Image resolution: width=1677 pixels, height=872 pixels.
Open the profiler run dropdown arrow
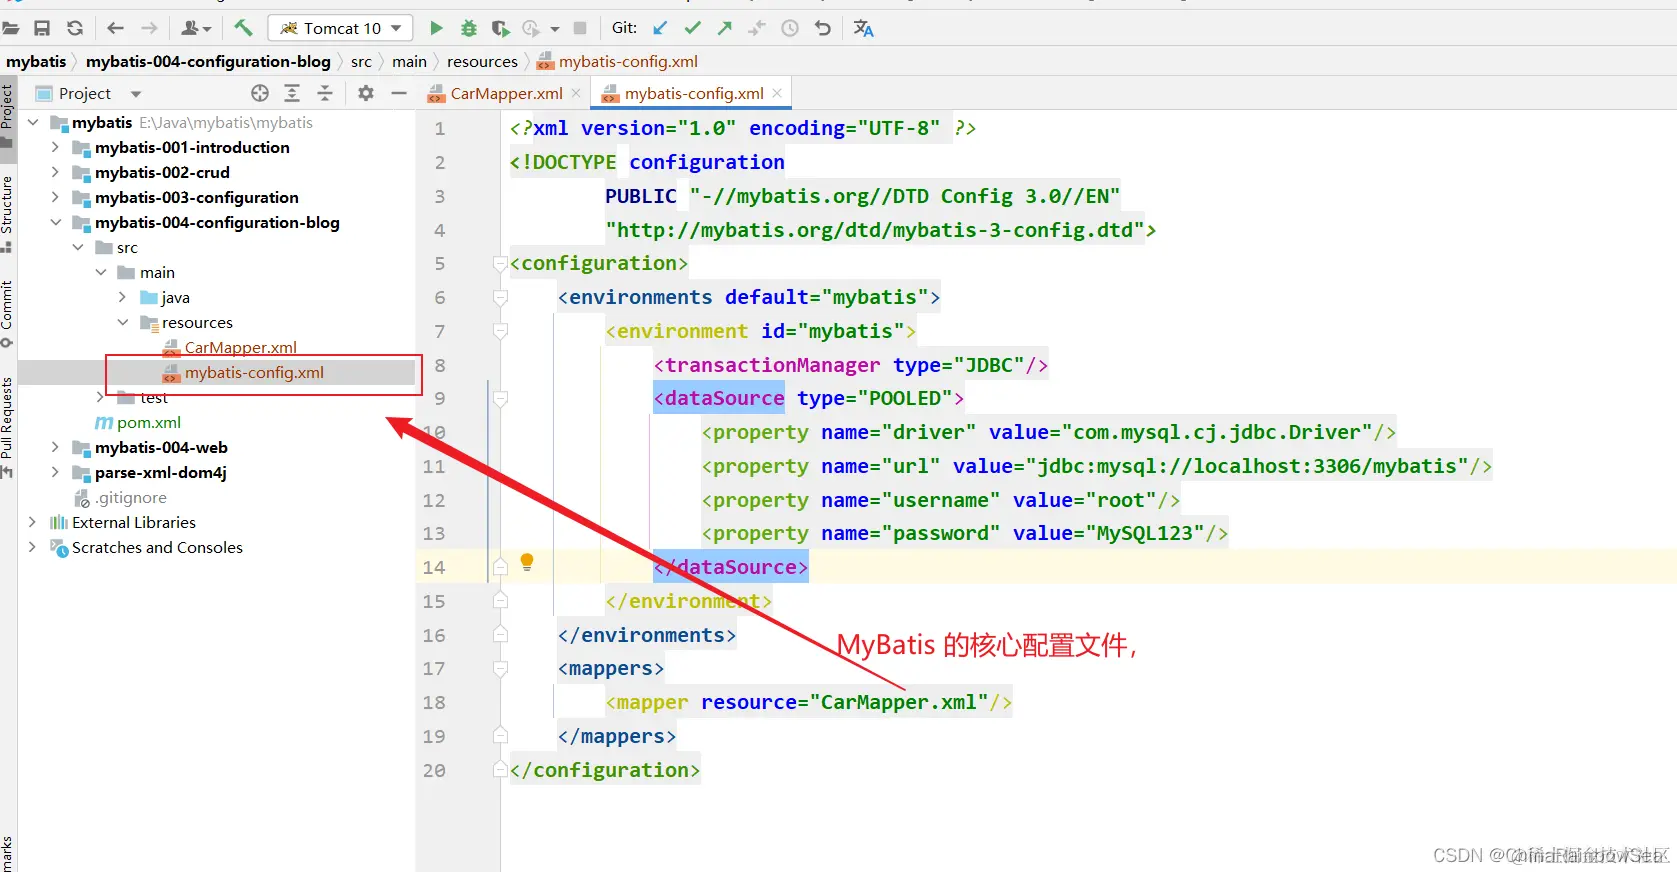(555, 29)
